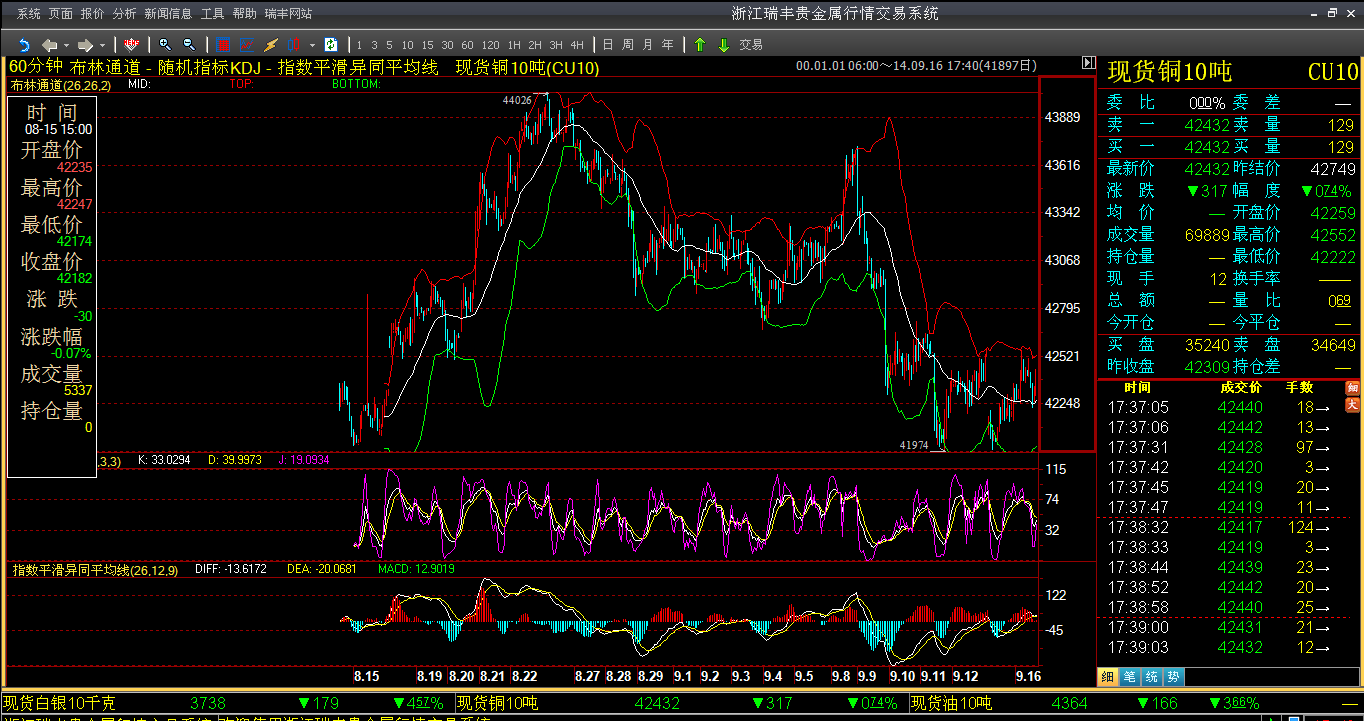Switch to the 3-minute period
The height and width of the screenshot is (721, 1364).
tap(374, 45)
